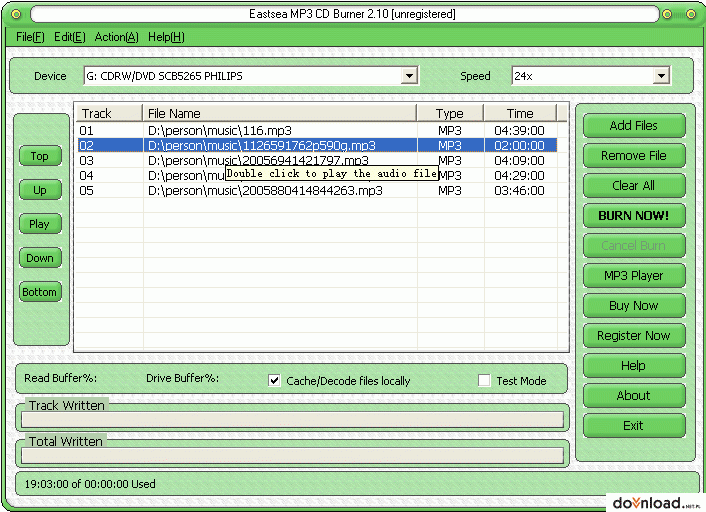Select file 1126591762p590g.mp3 row
706x512 pixels.
(x=317, y=145)
